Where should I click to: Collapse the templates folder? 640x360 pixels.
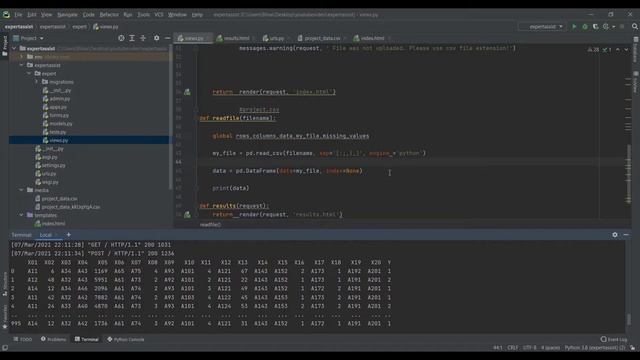tap(22, 215)
